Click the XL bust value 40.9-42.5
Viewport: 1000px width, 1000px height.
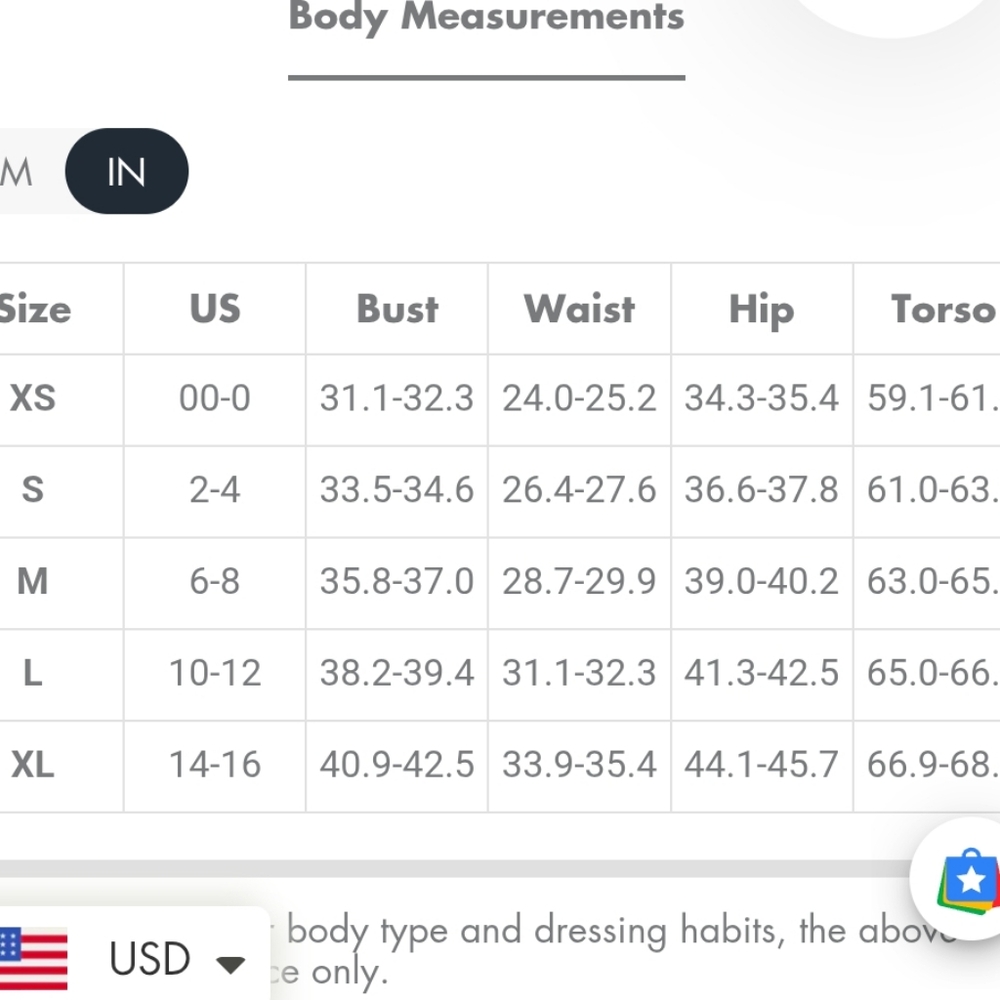pyautogui.click(x=397, y=765)
